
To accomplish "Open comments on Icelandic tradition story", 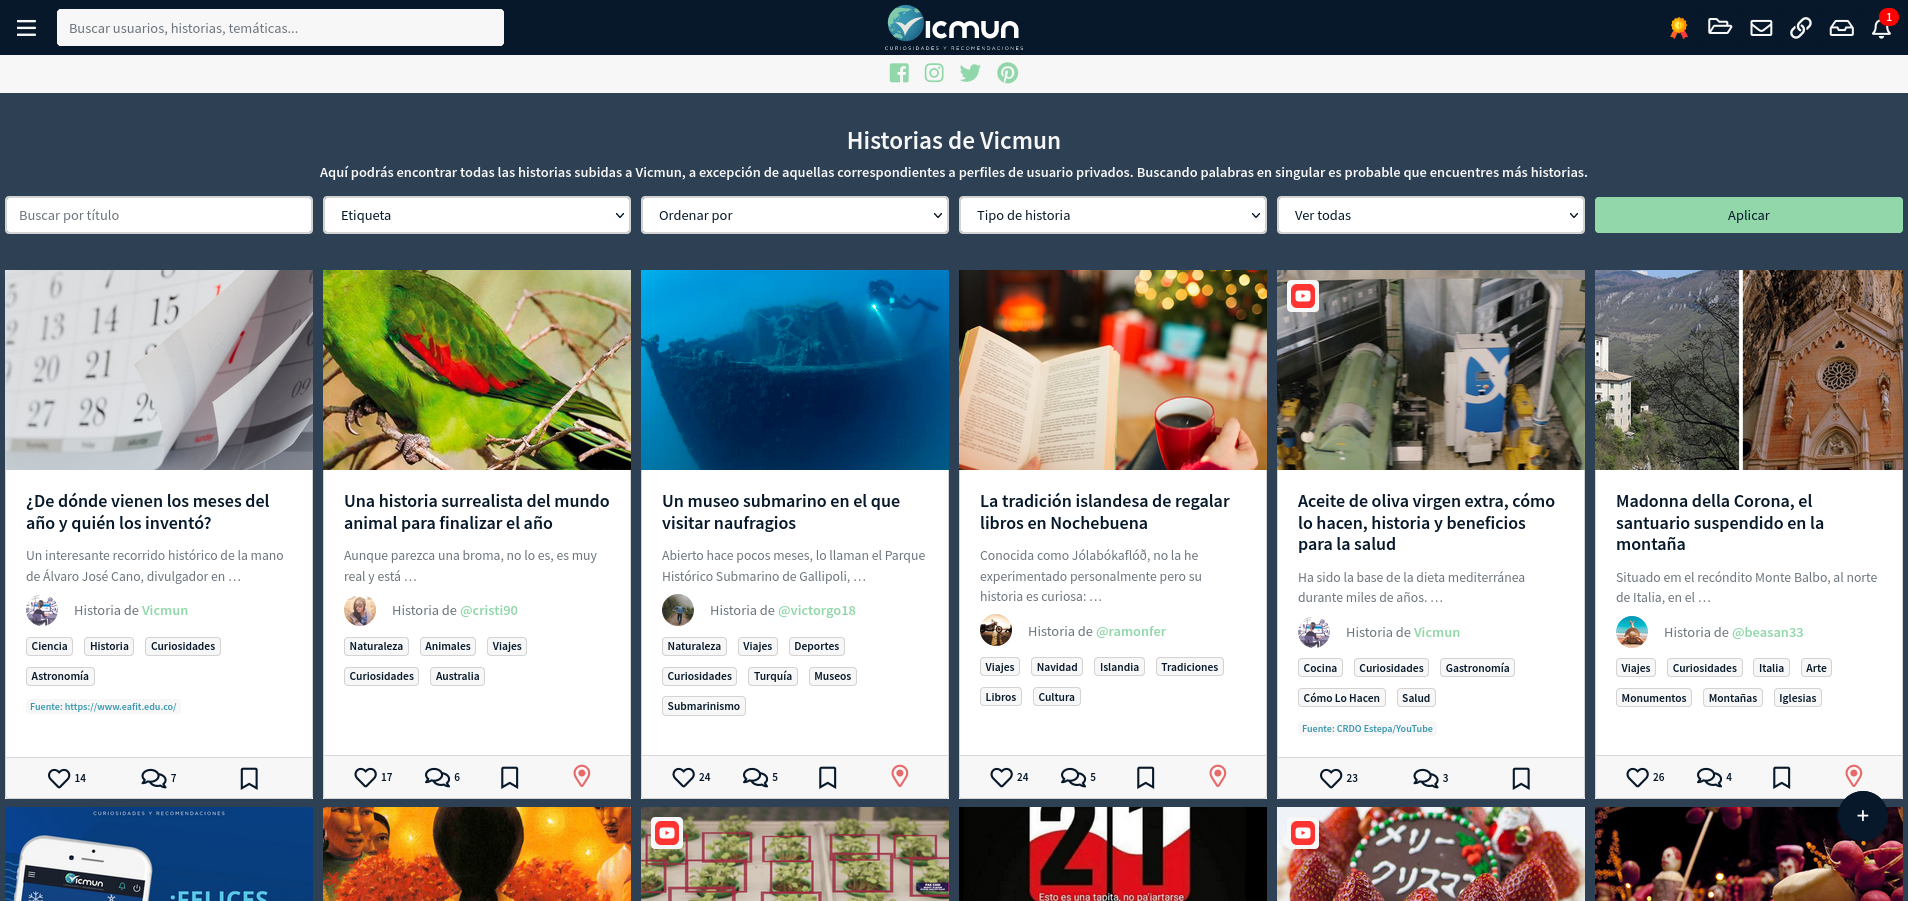I will [x=1073, y=777].
